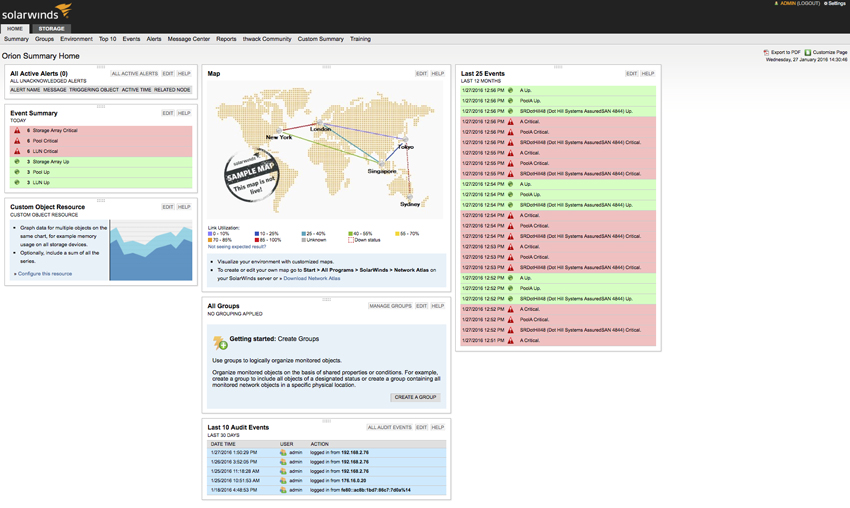
Task: Click warning icon of 12:51 PM A Critical event
Action: 510,340
